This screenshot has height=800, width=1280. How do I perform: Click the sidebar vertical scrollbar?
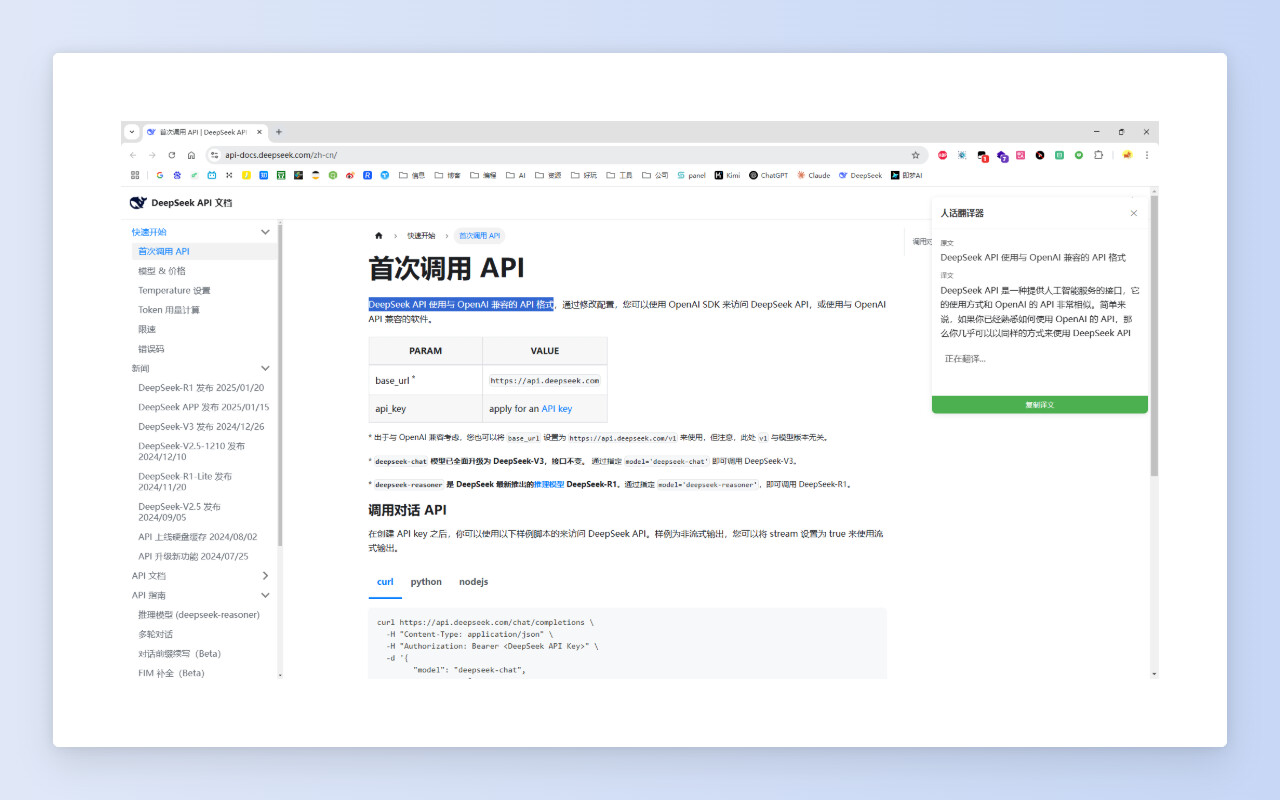[x=280, y=385]
